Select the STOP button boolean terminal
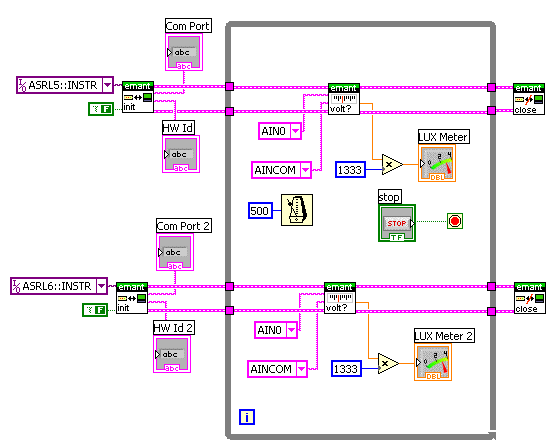The height and width of the screenshot is (446, 554). click(x=397, y=223)
